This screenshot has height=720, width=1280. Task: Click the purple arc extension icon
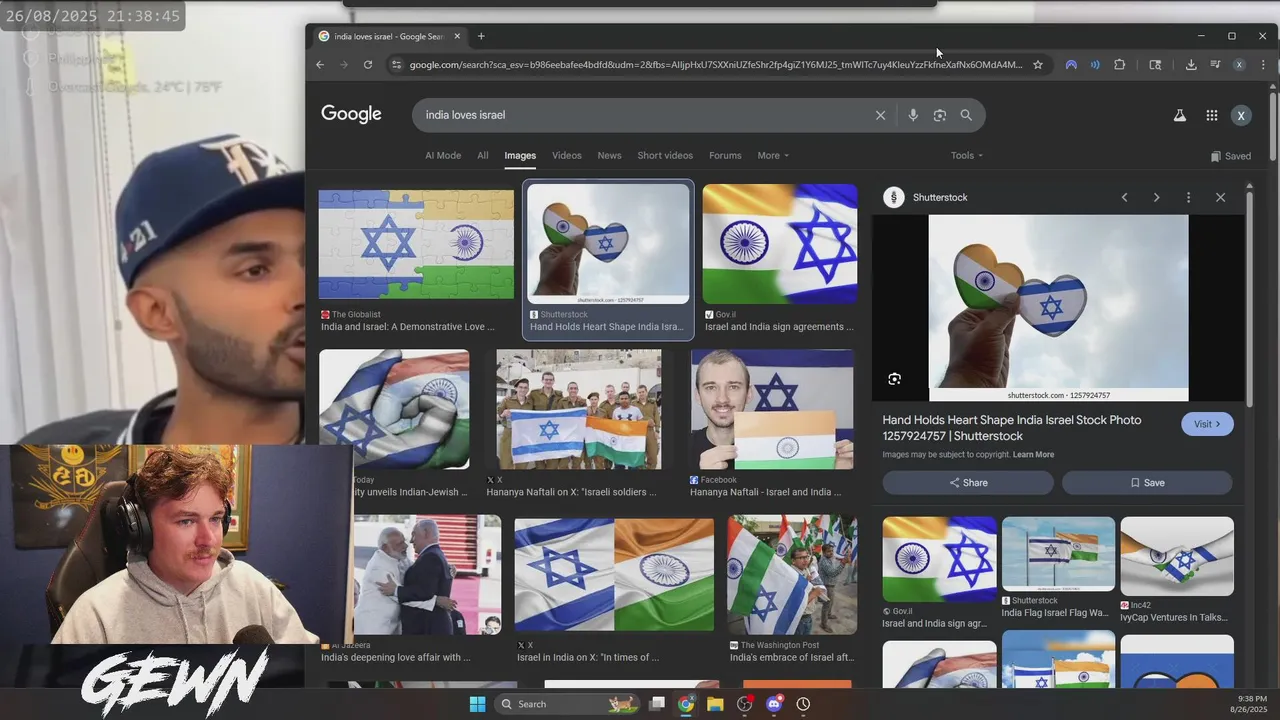tap(1071, 65)
